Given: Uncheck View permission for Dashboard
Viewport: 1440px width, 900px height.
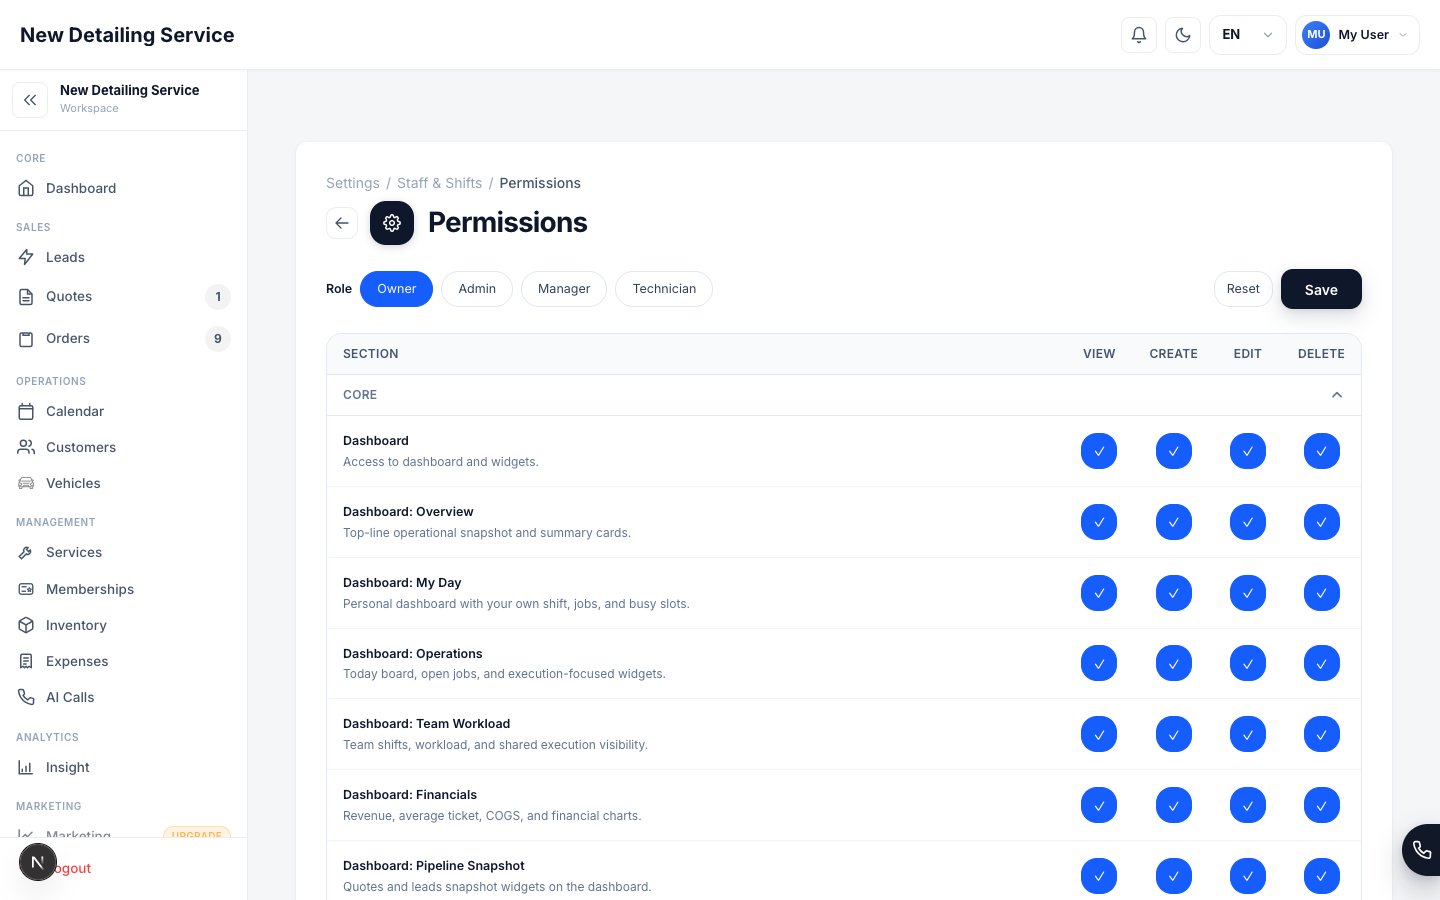Looking at the screenshot, I should [1099, 451].
